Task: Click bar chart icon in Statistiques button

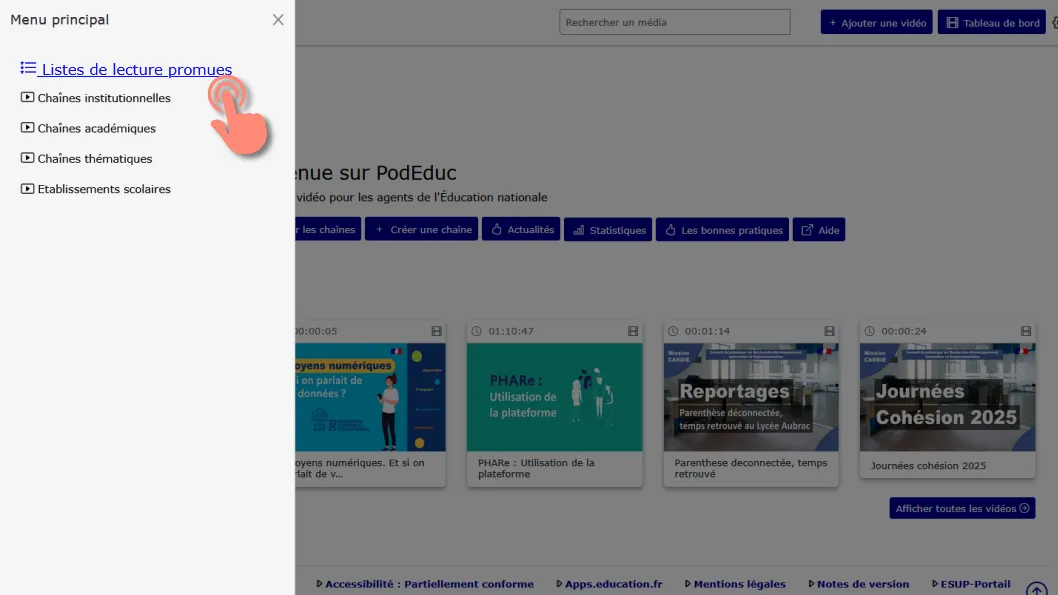Action: click(579, 230)
